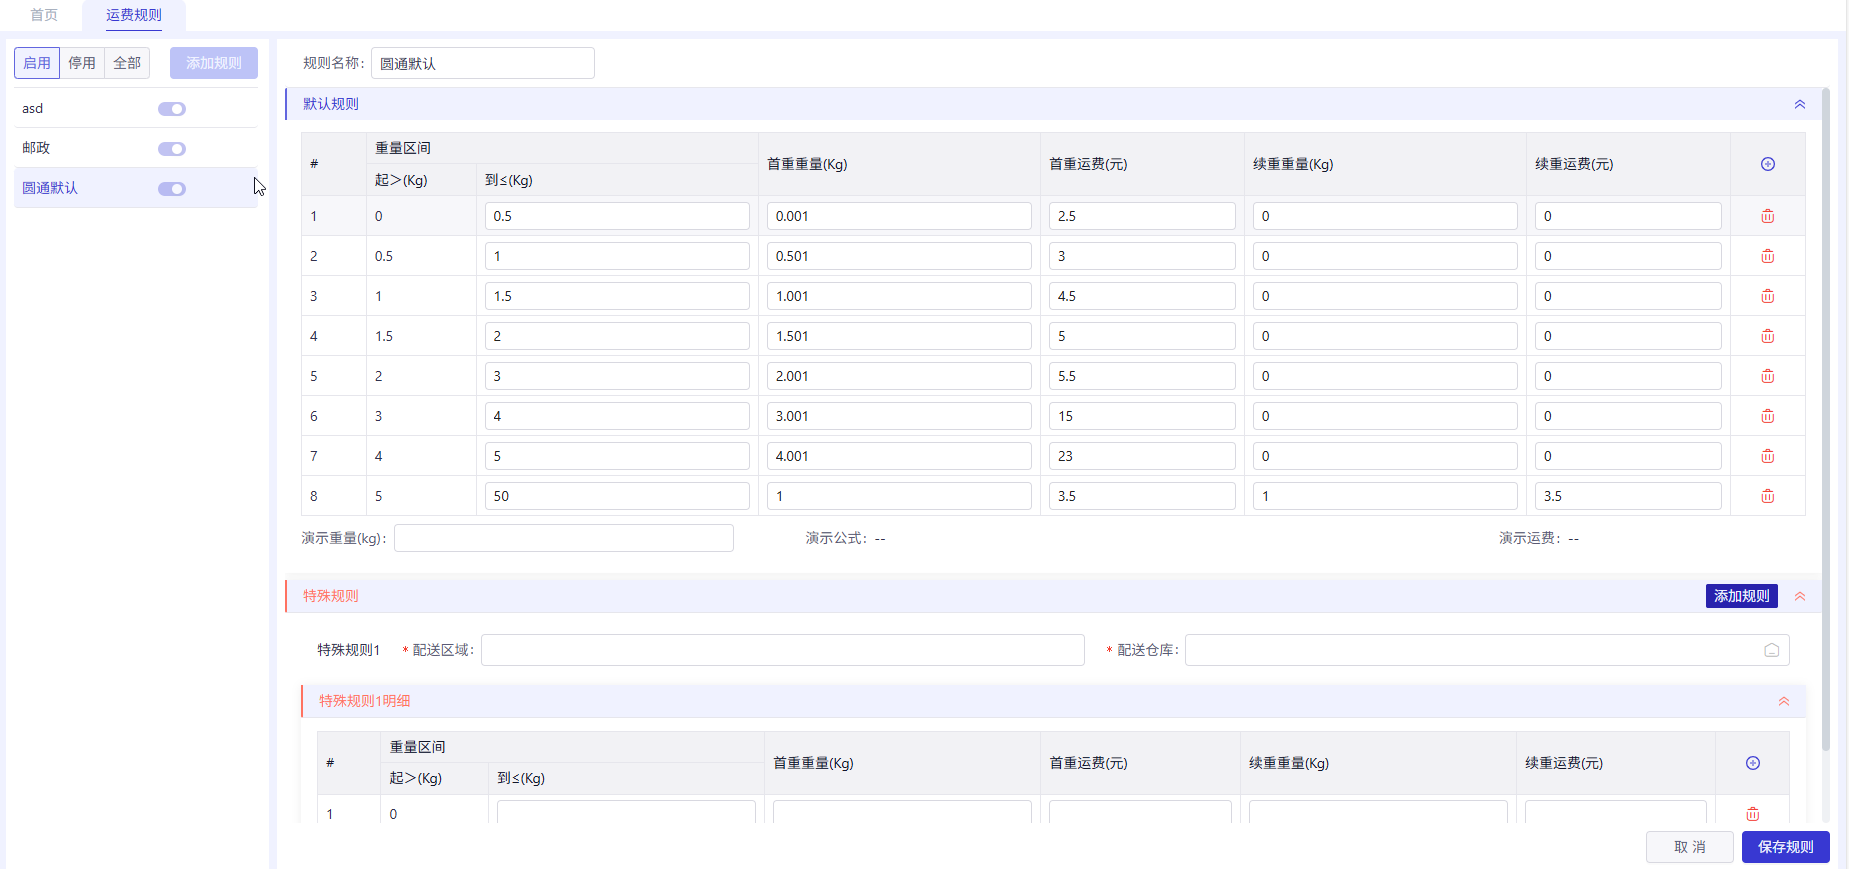The height and width of the screenshot is (869, 1849).
Task: Select the 邮政 rule in list
Action: pyautogui.click(x=136, y=148)
